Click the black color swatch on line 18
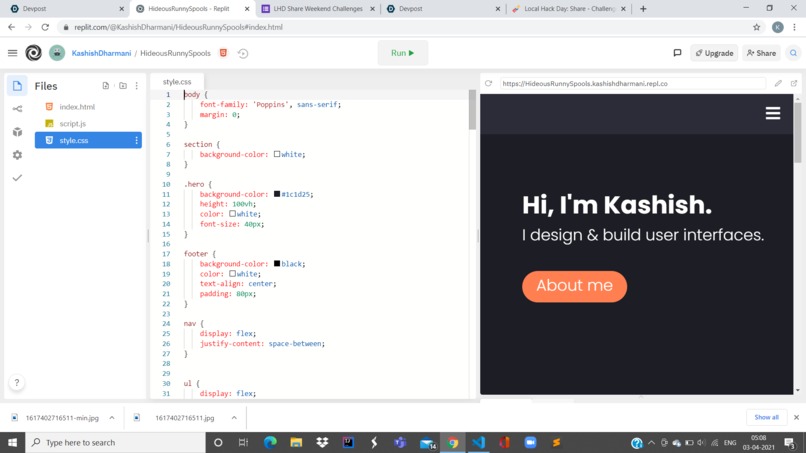 click(x=277, y=263)
